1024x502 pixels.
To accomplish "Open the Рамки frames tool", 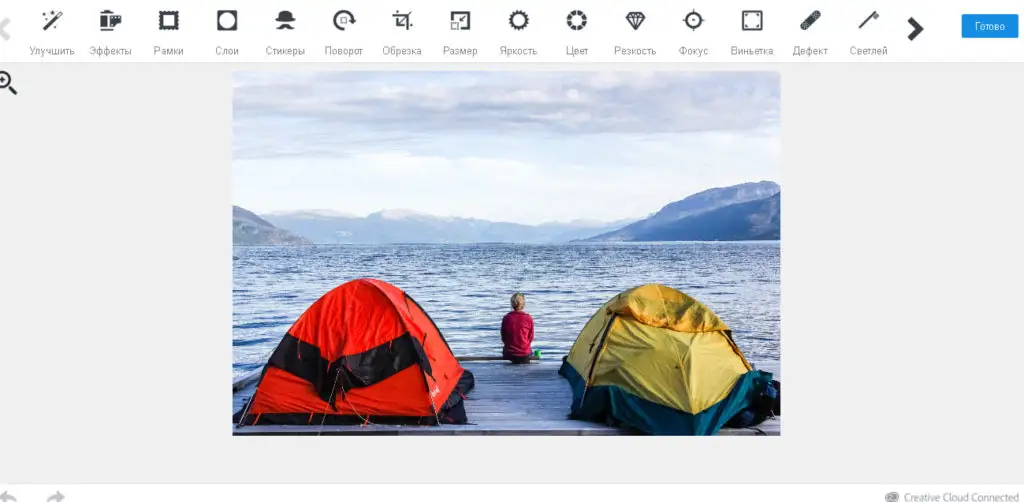I will [x=168, y=29].
